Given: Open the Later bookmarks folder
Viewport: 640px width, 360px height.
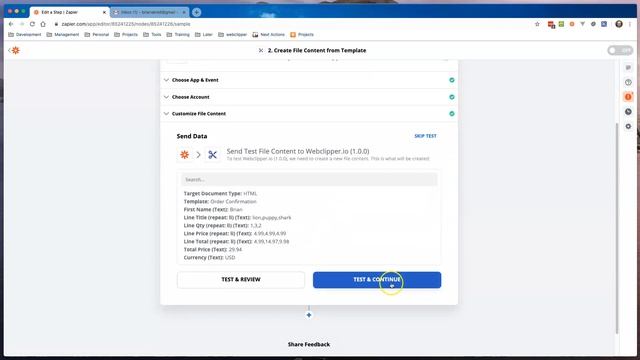Looking at the screenshot, I should point(204,35).
